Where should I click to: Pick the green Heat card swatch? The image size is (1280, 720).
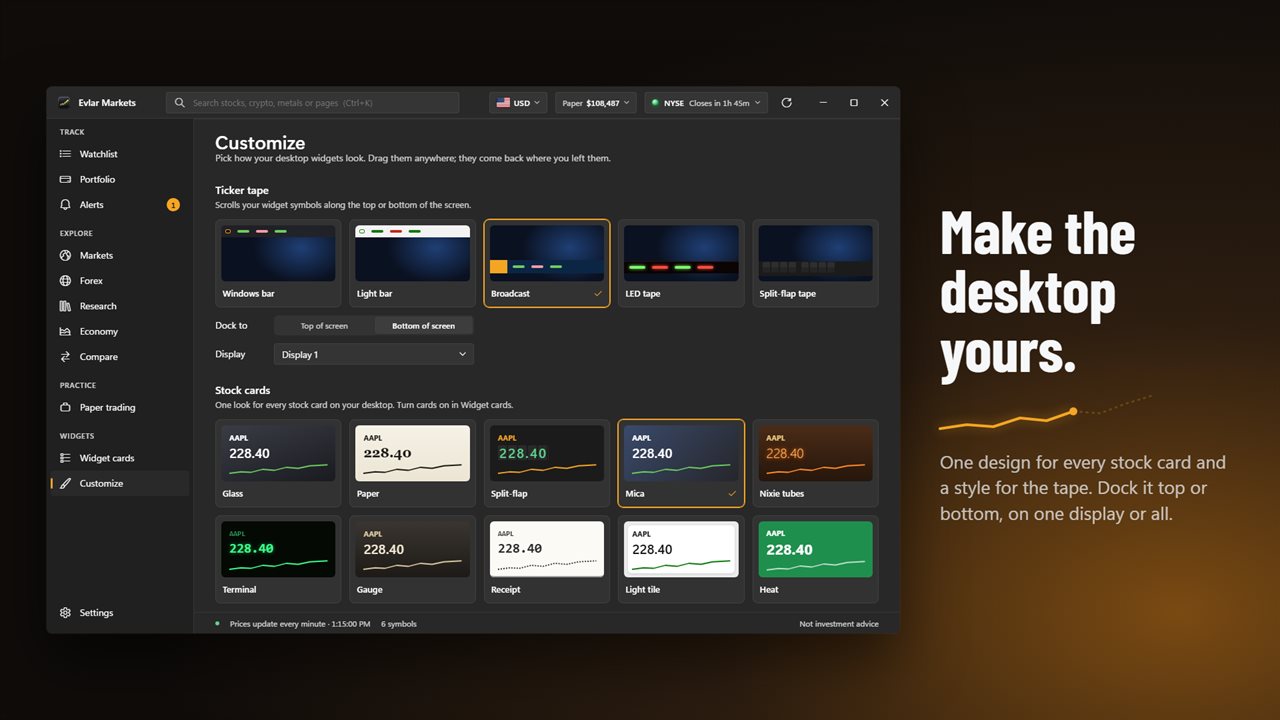pos(815,549)
